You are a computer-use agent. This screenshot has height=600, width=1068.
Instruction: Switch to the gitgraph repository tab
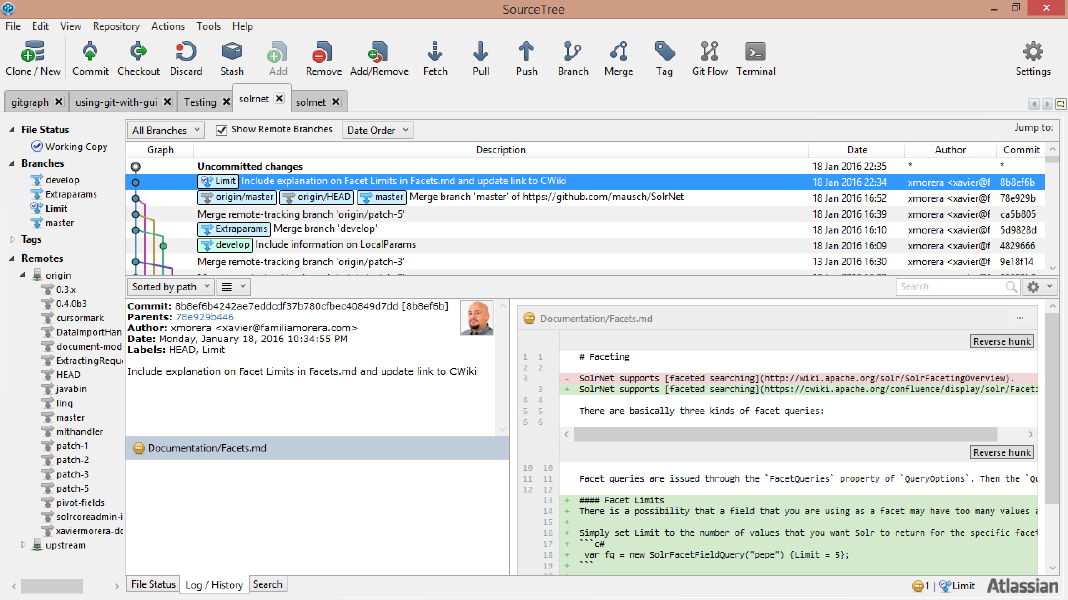pyautogui.click(x=30, y=102)
